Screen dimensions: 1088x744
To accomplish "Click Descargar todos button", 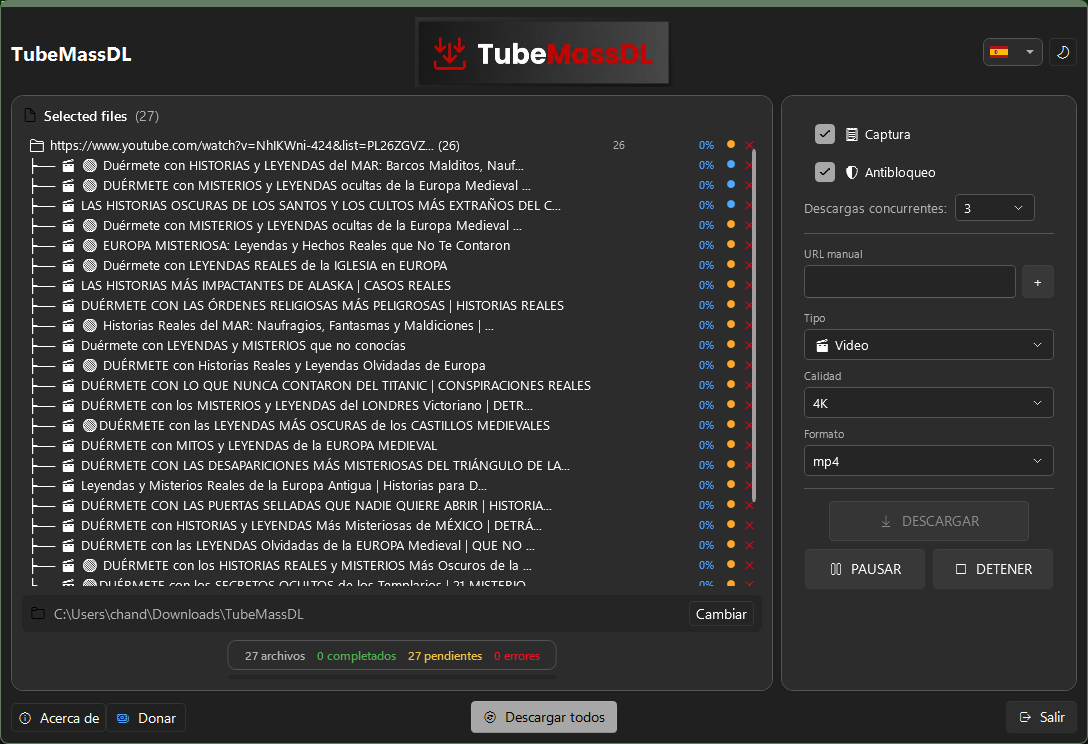I will pos(544,717).
